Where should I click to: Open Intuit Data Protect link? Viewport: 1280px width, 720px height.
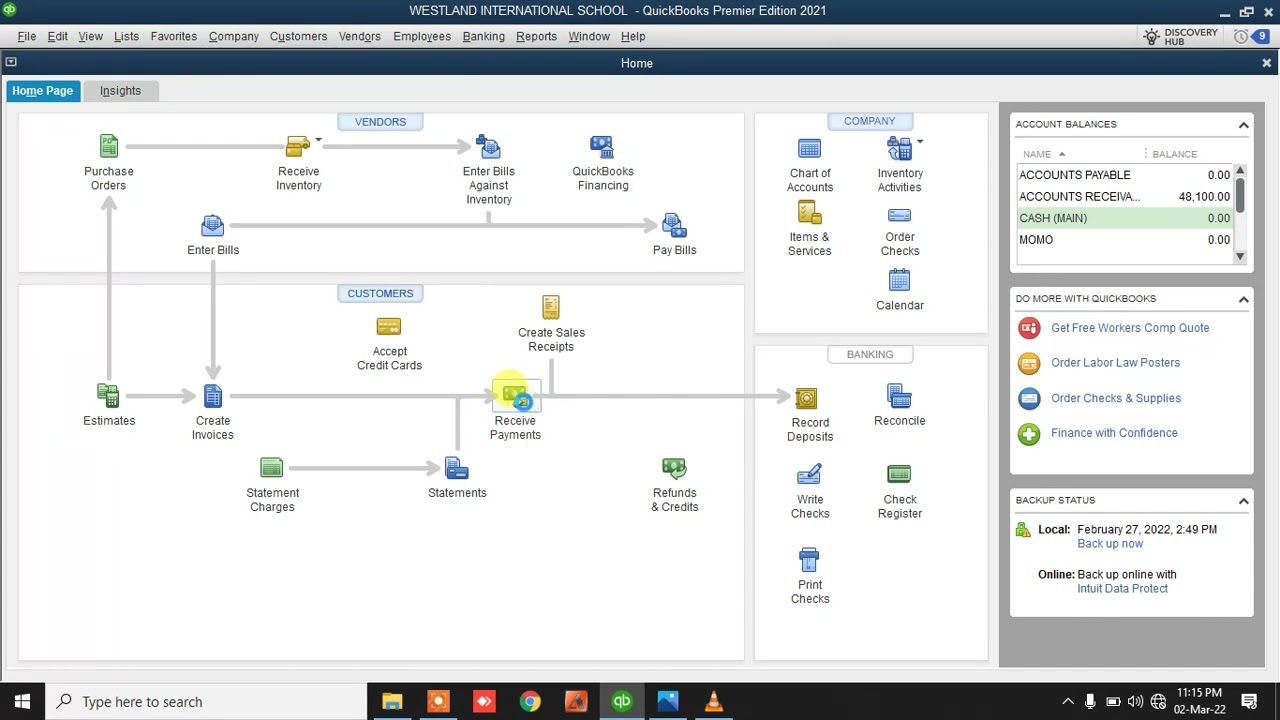(x=1122, y=589)
